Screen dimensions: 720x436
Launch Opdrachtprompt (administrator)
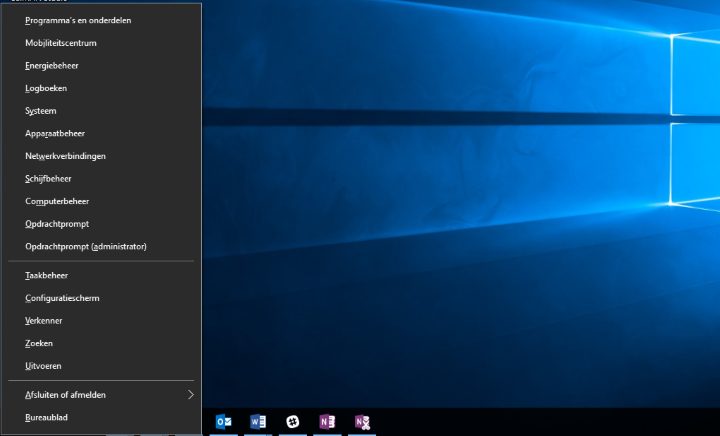(86, 246)
